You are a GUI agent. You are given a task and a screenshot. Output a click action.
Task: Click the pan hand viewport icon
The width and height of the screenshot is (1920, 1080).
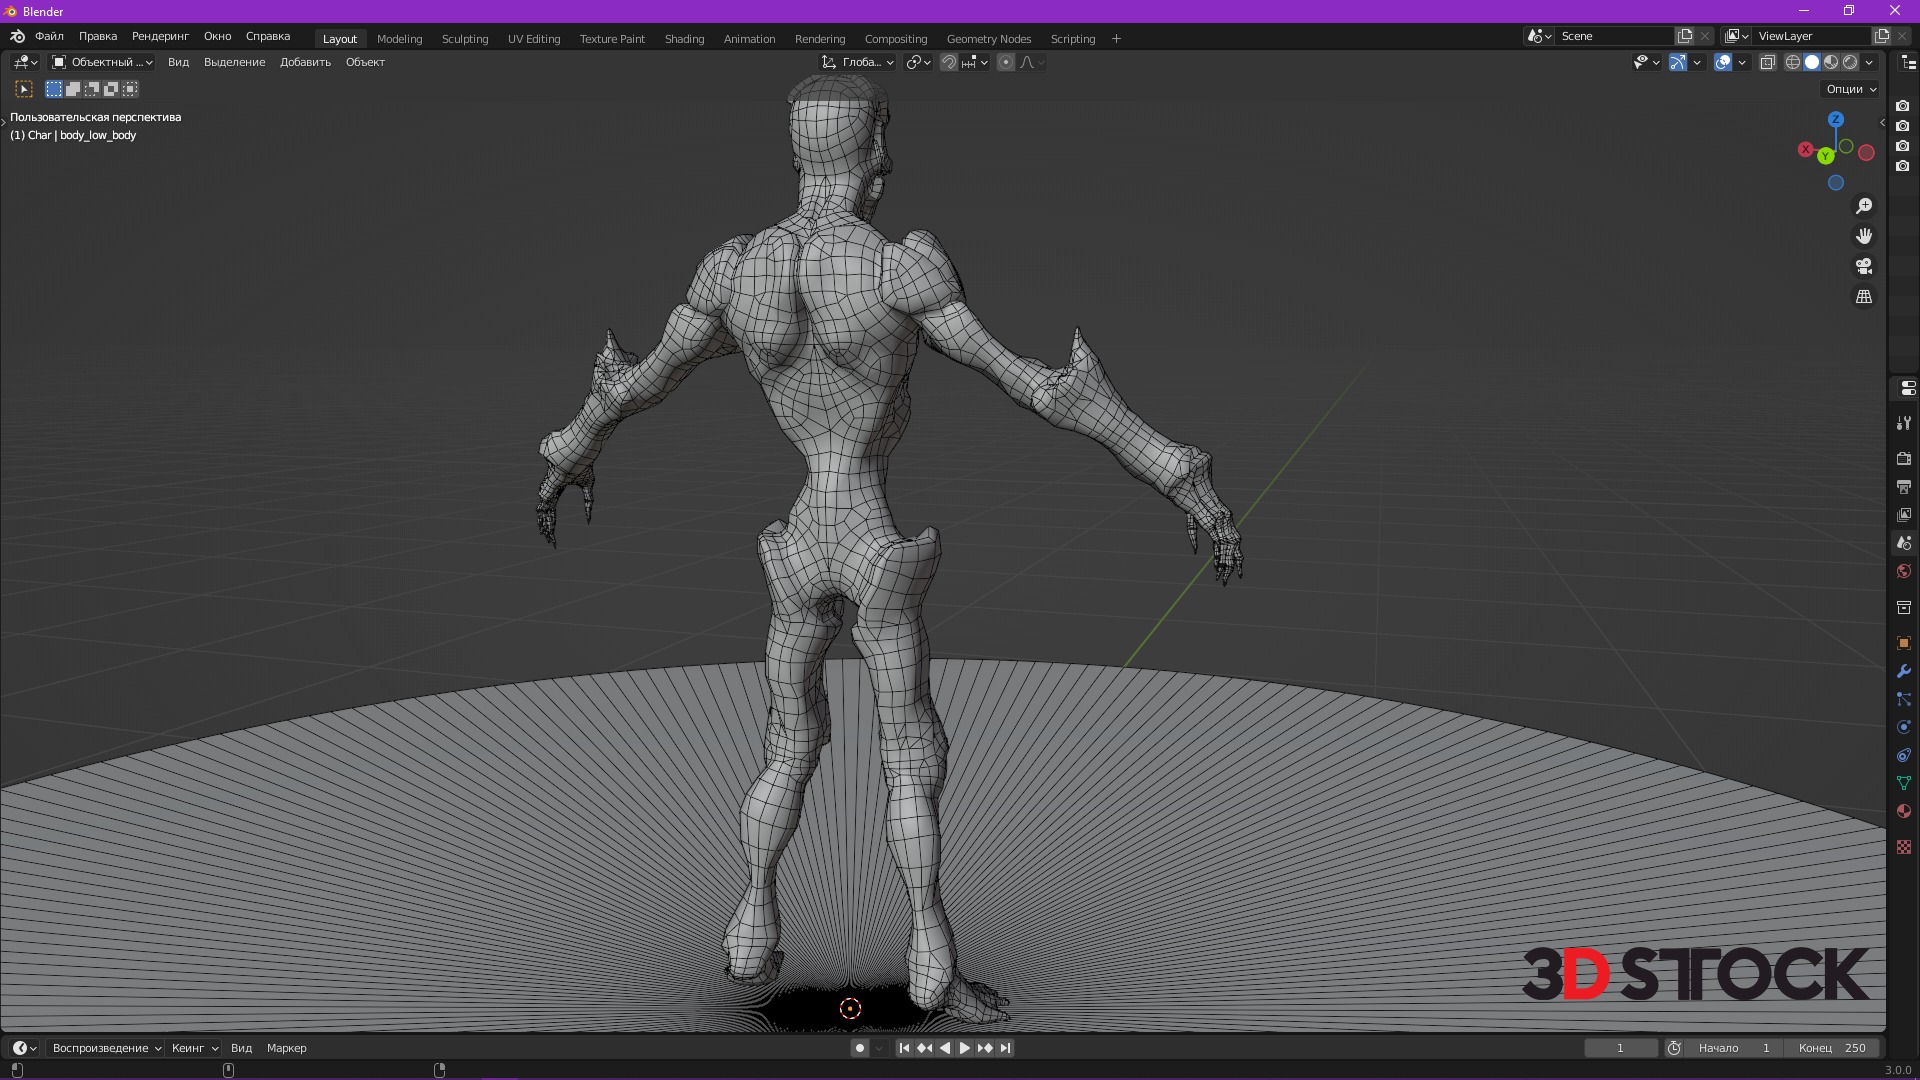(x=1864, y=236)
